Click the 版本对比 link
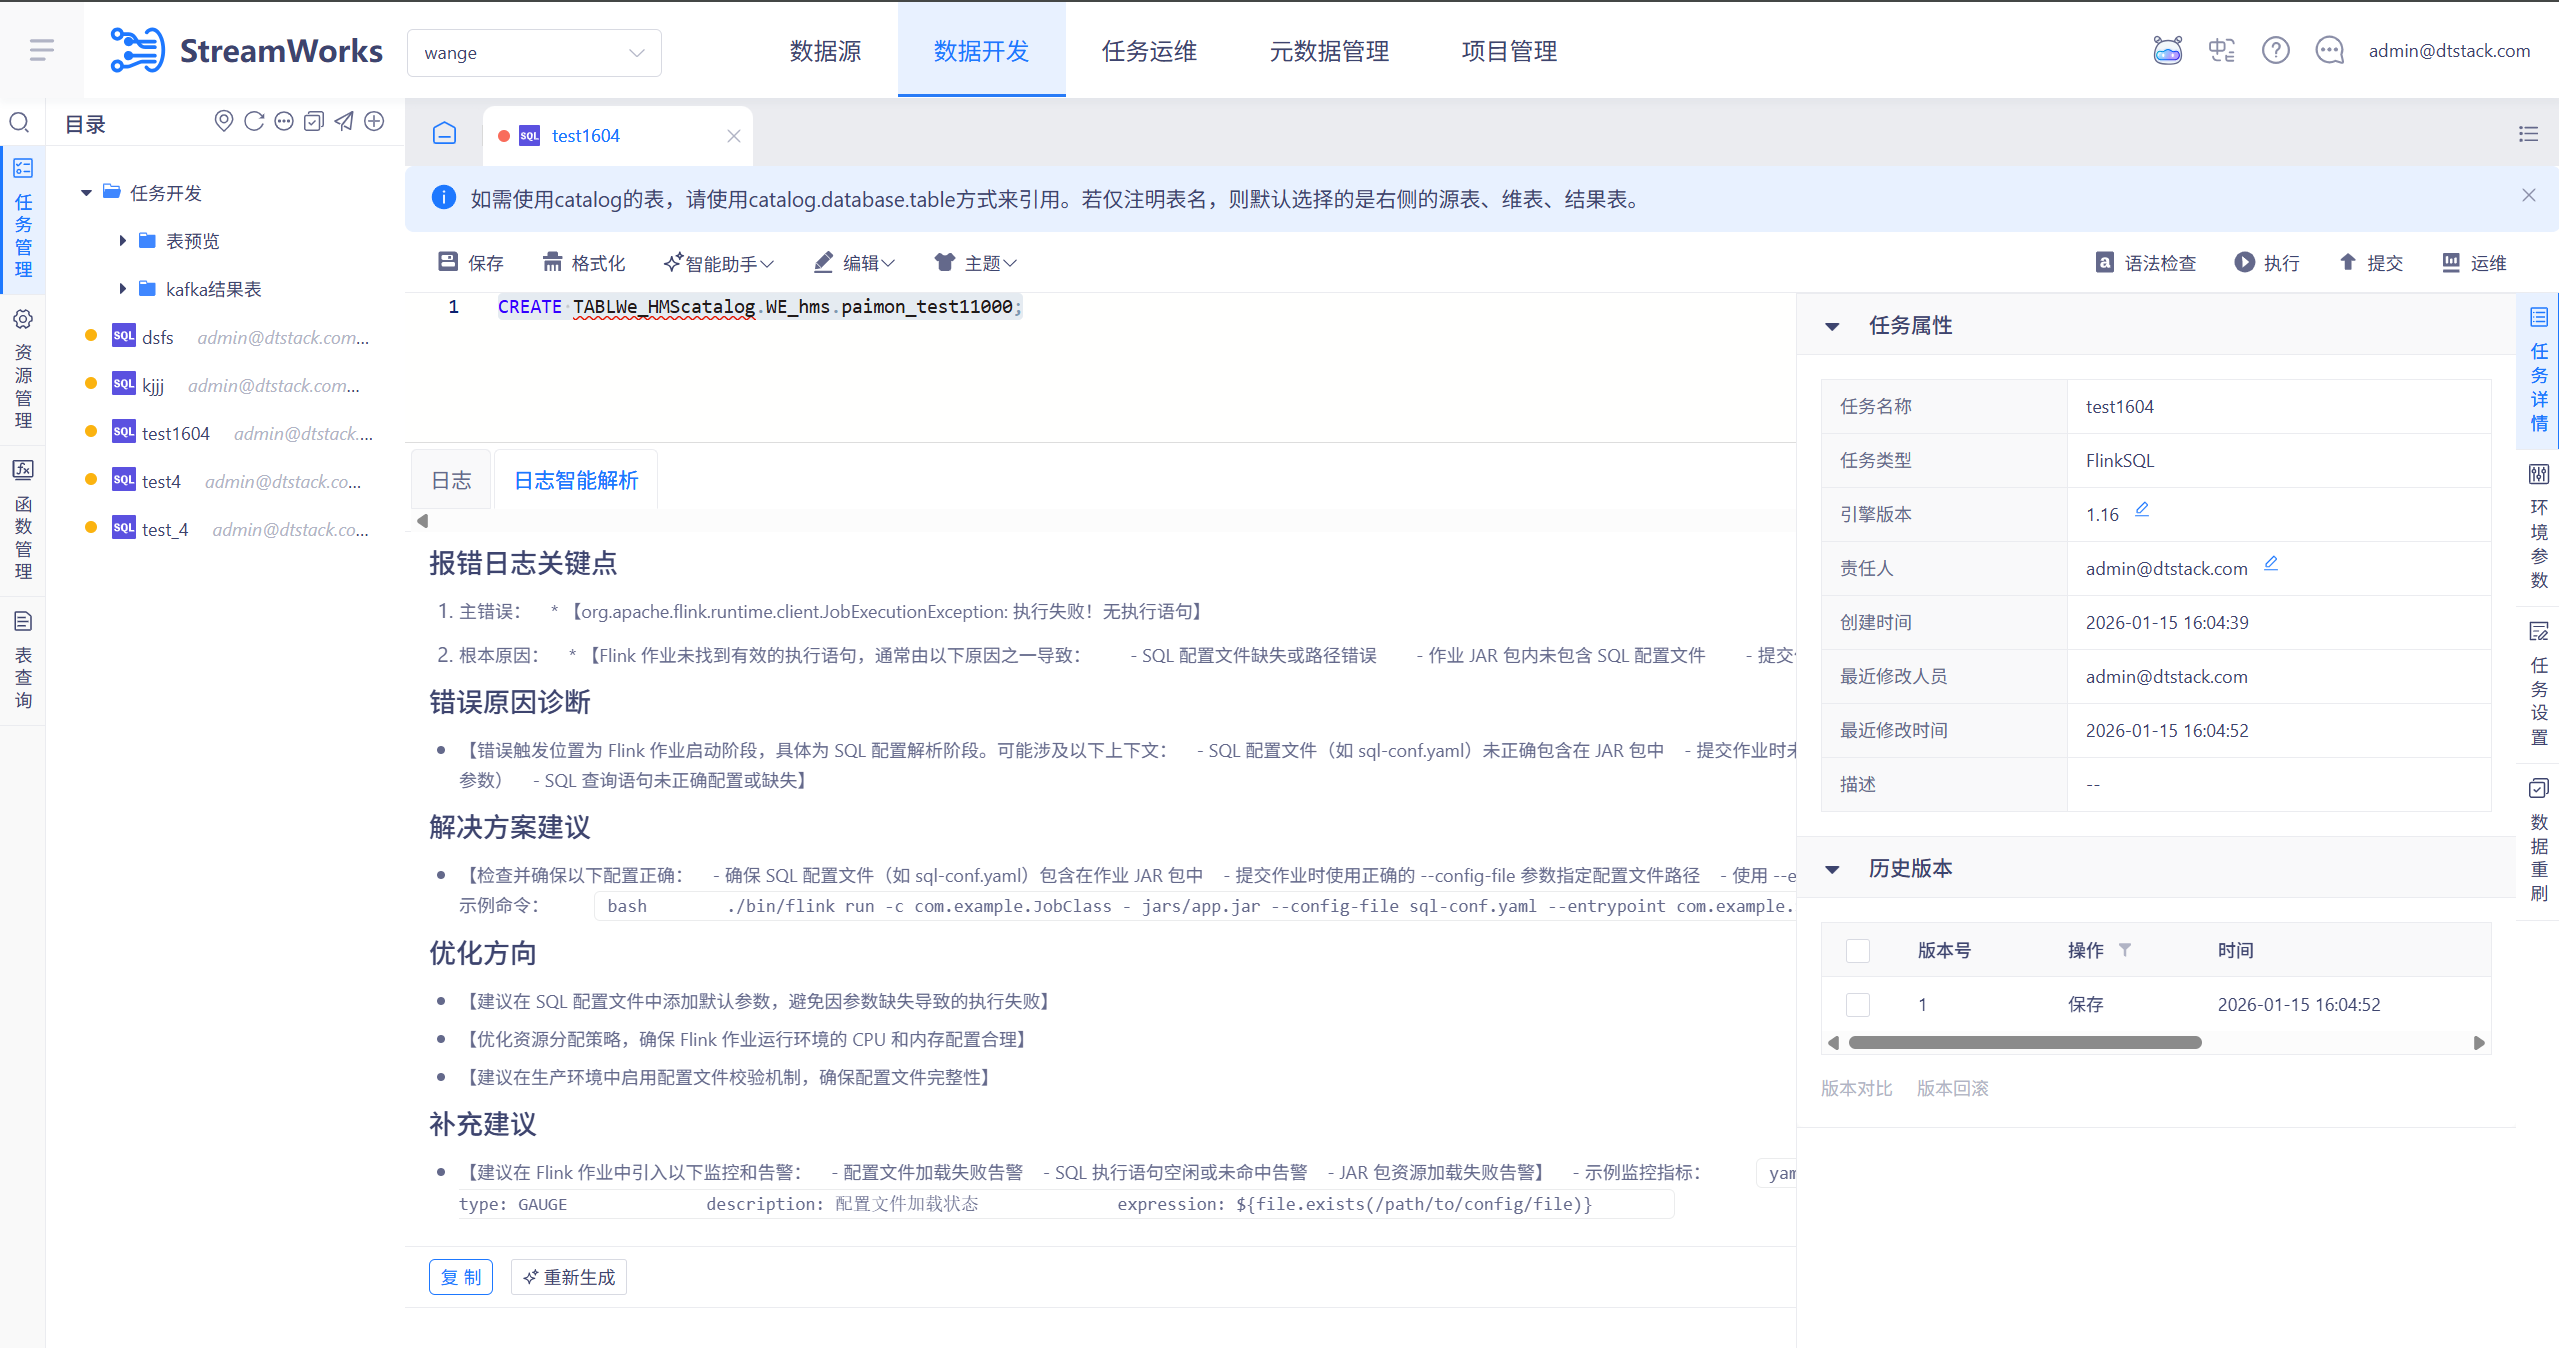 pyautogui.click(x=1856, y=1088)
